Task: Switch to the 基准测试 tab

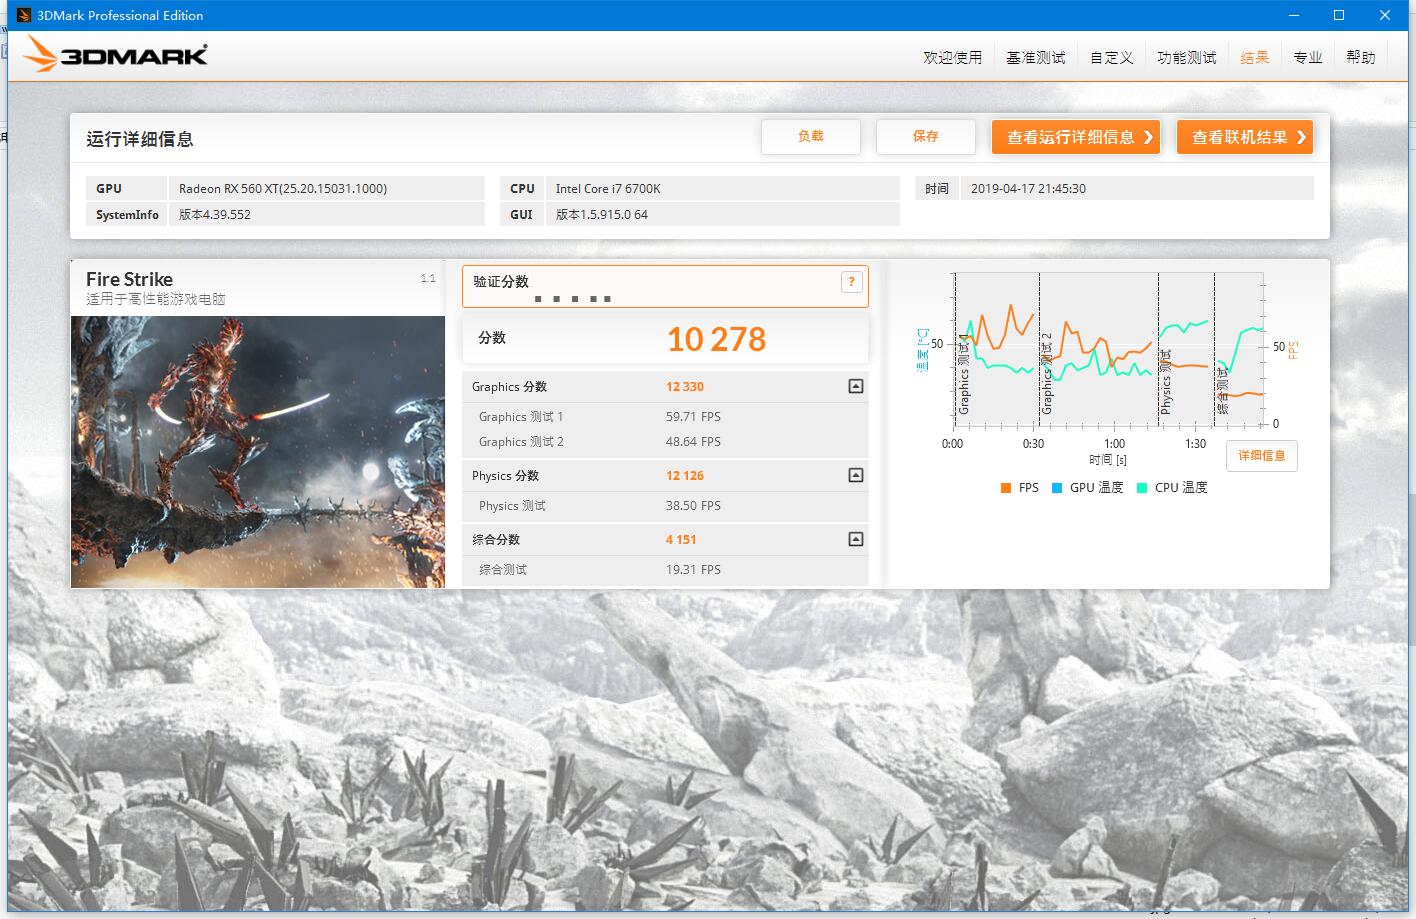Action: point(1035,57)
